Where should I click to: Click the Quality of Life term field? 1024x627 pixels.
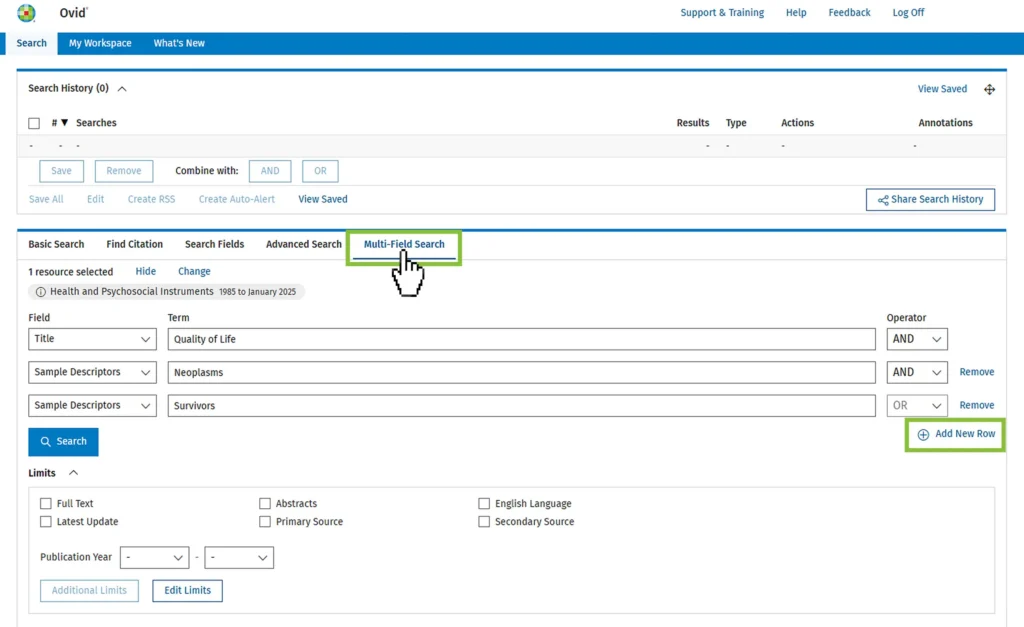(x=521, y=339)
